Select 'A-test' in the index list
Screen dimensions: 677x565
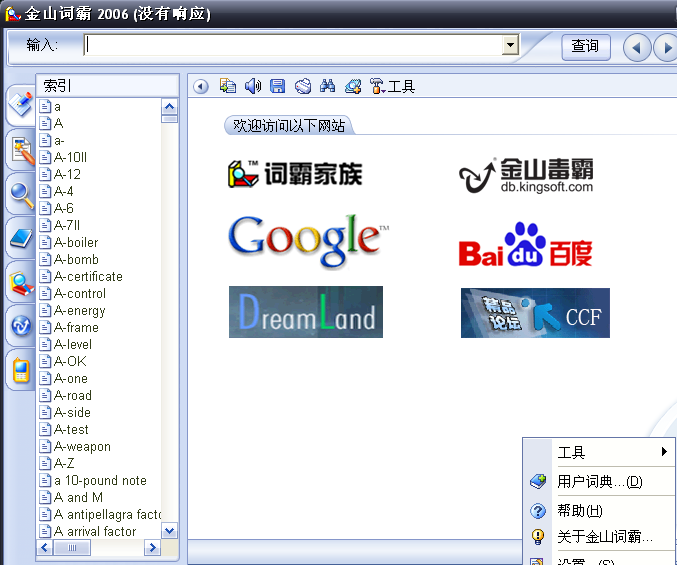(x=71, y=429)
